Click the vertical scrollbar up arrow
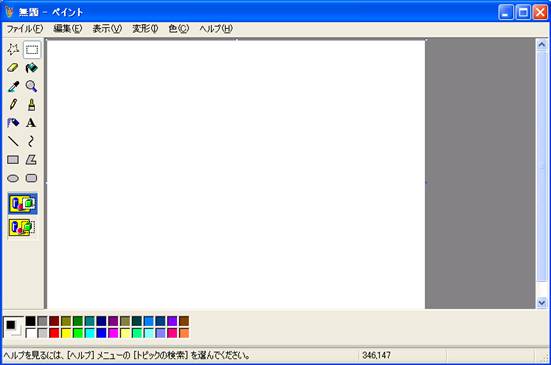551x365 pixels. (542, 45)
